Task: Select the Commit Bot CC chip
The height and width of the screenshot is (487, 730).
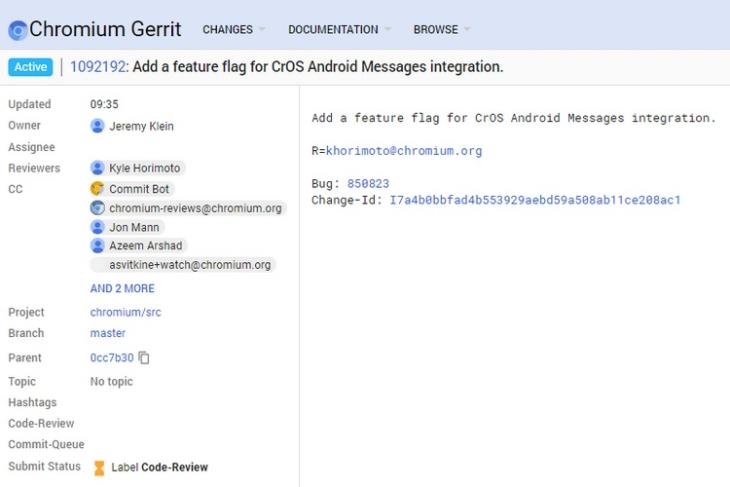Action: [x=132, y=189]
